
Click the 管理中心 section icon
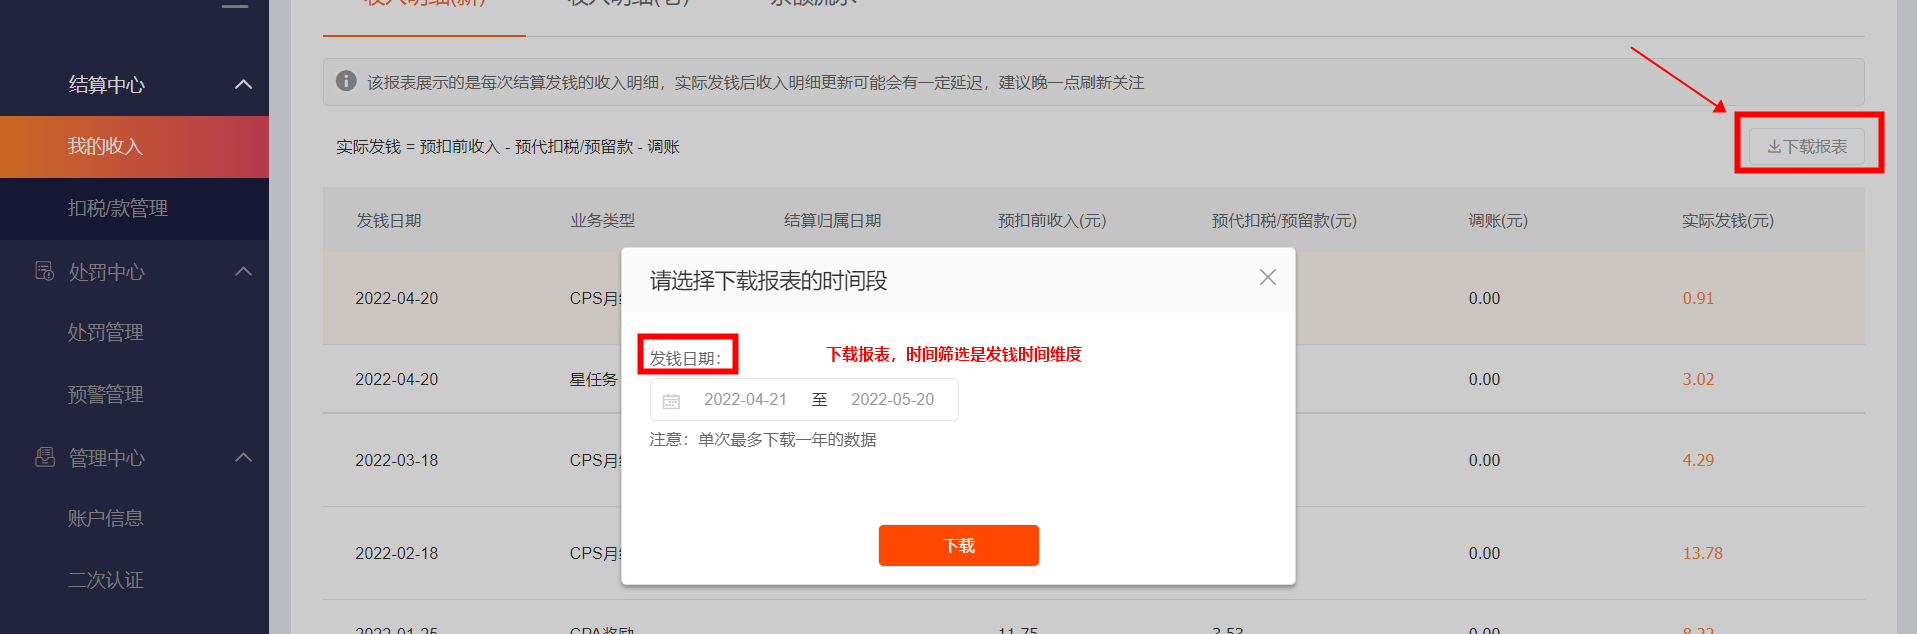tap(45, 457)
